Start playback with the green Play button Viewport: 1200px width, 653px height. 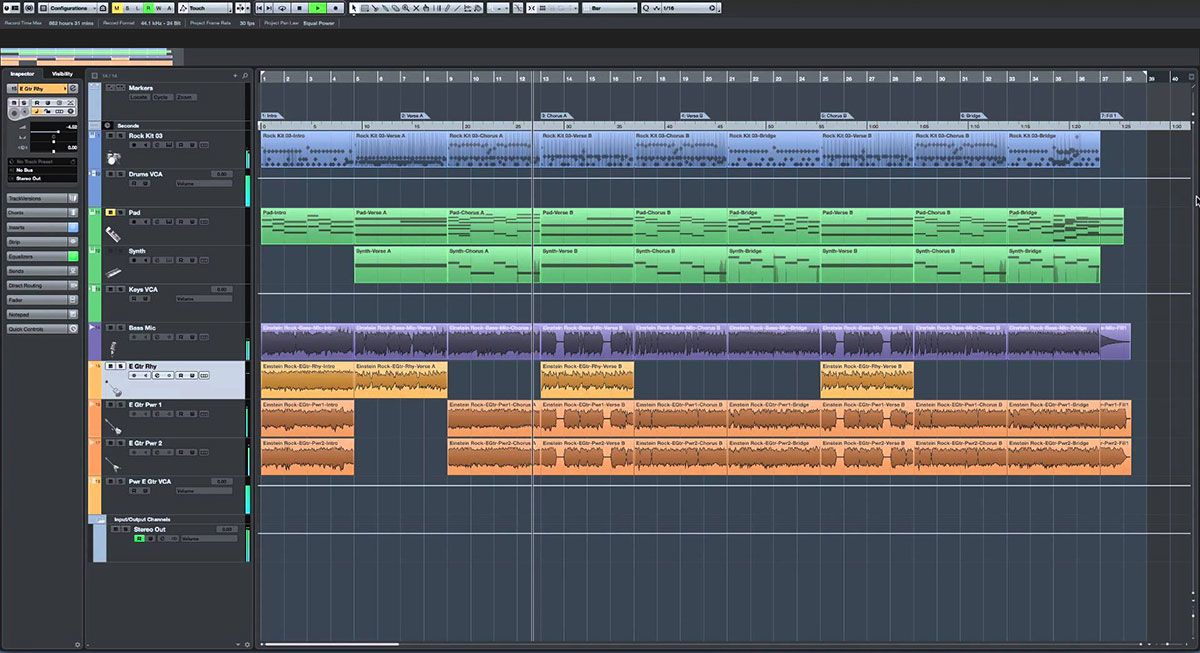pyautogui.click(x=318, y=7)
